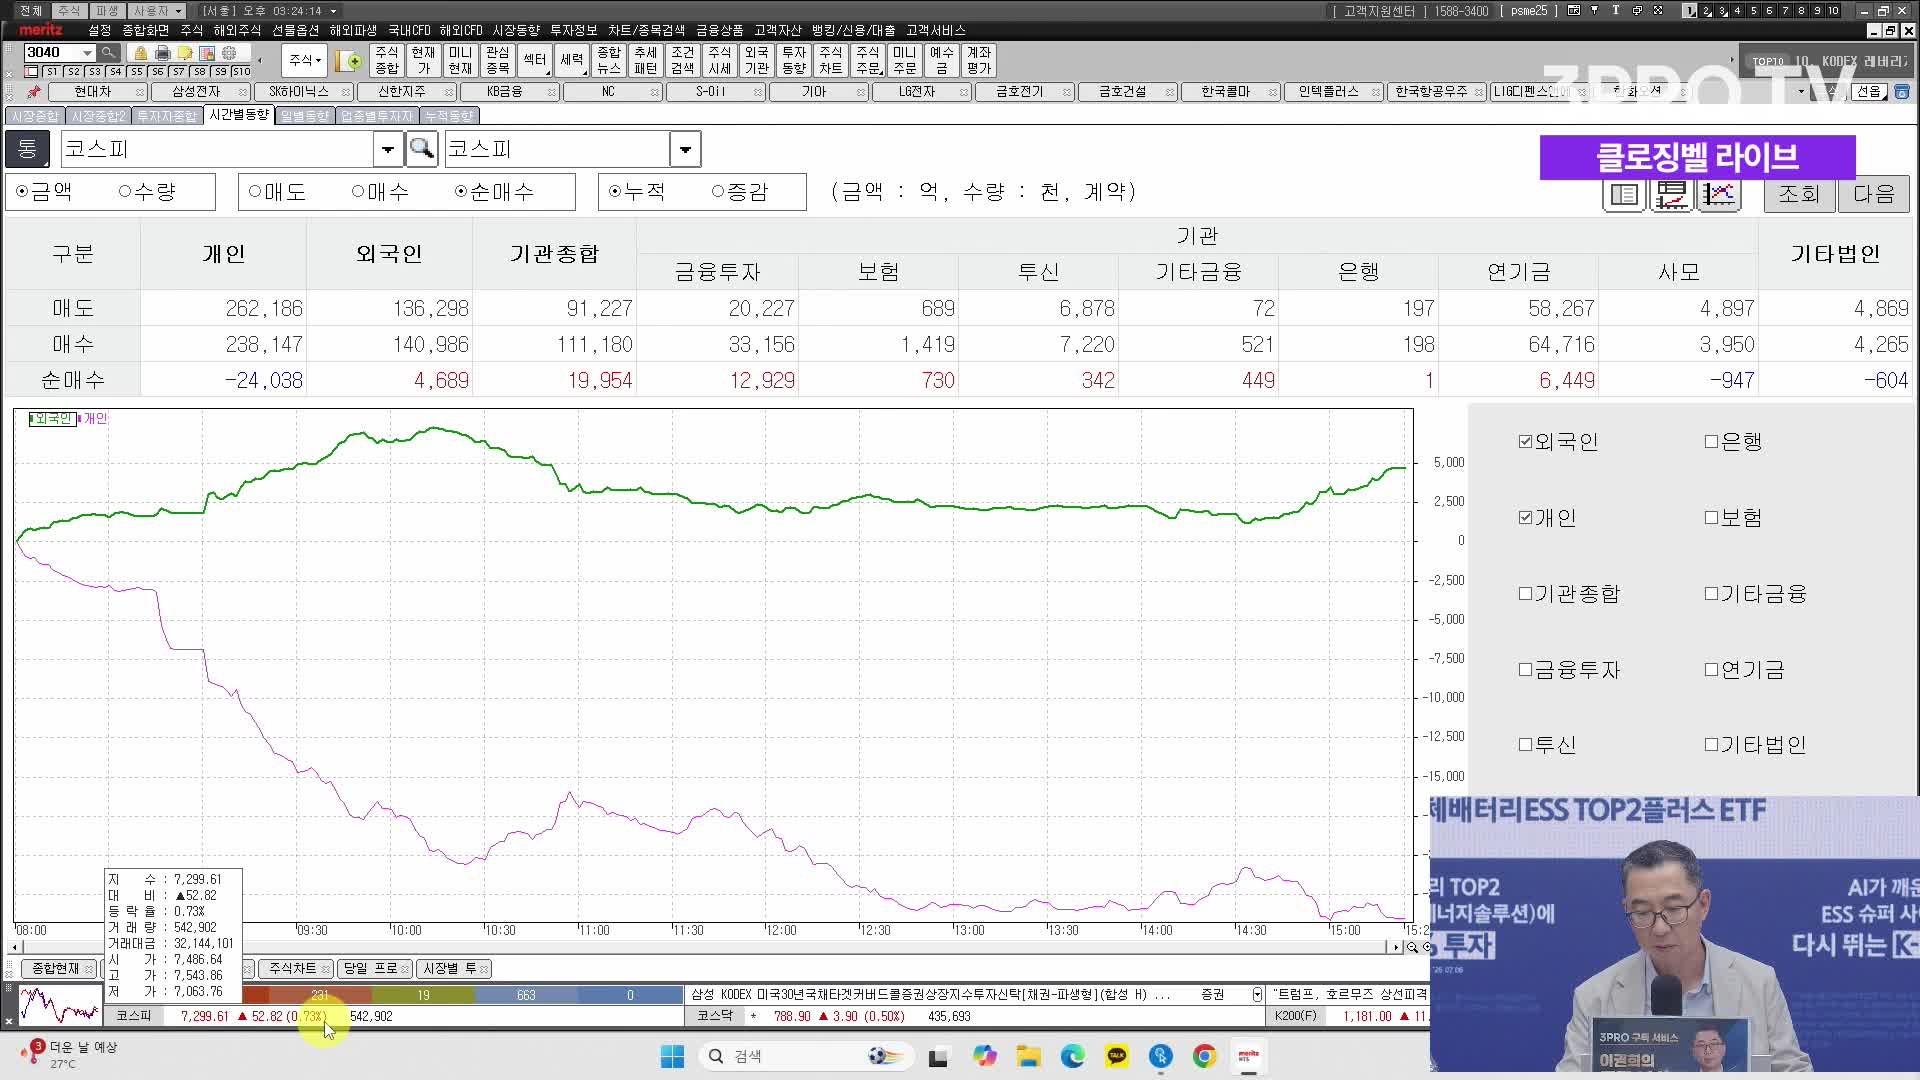This screenshot has width=1920, height=1080.
Task: Open the 주식 category dropdown in toolbar
Action: tap(305, 60)
